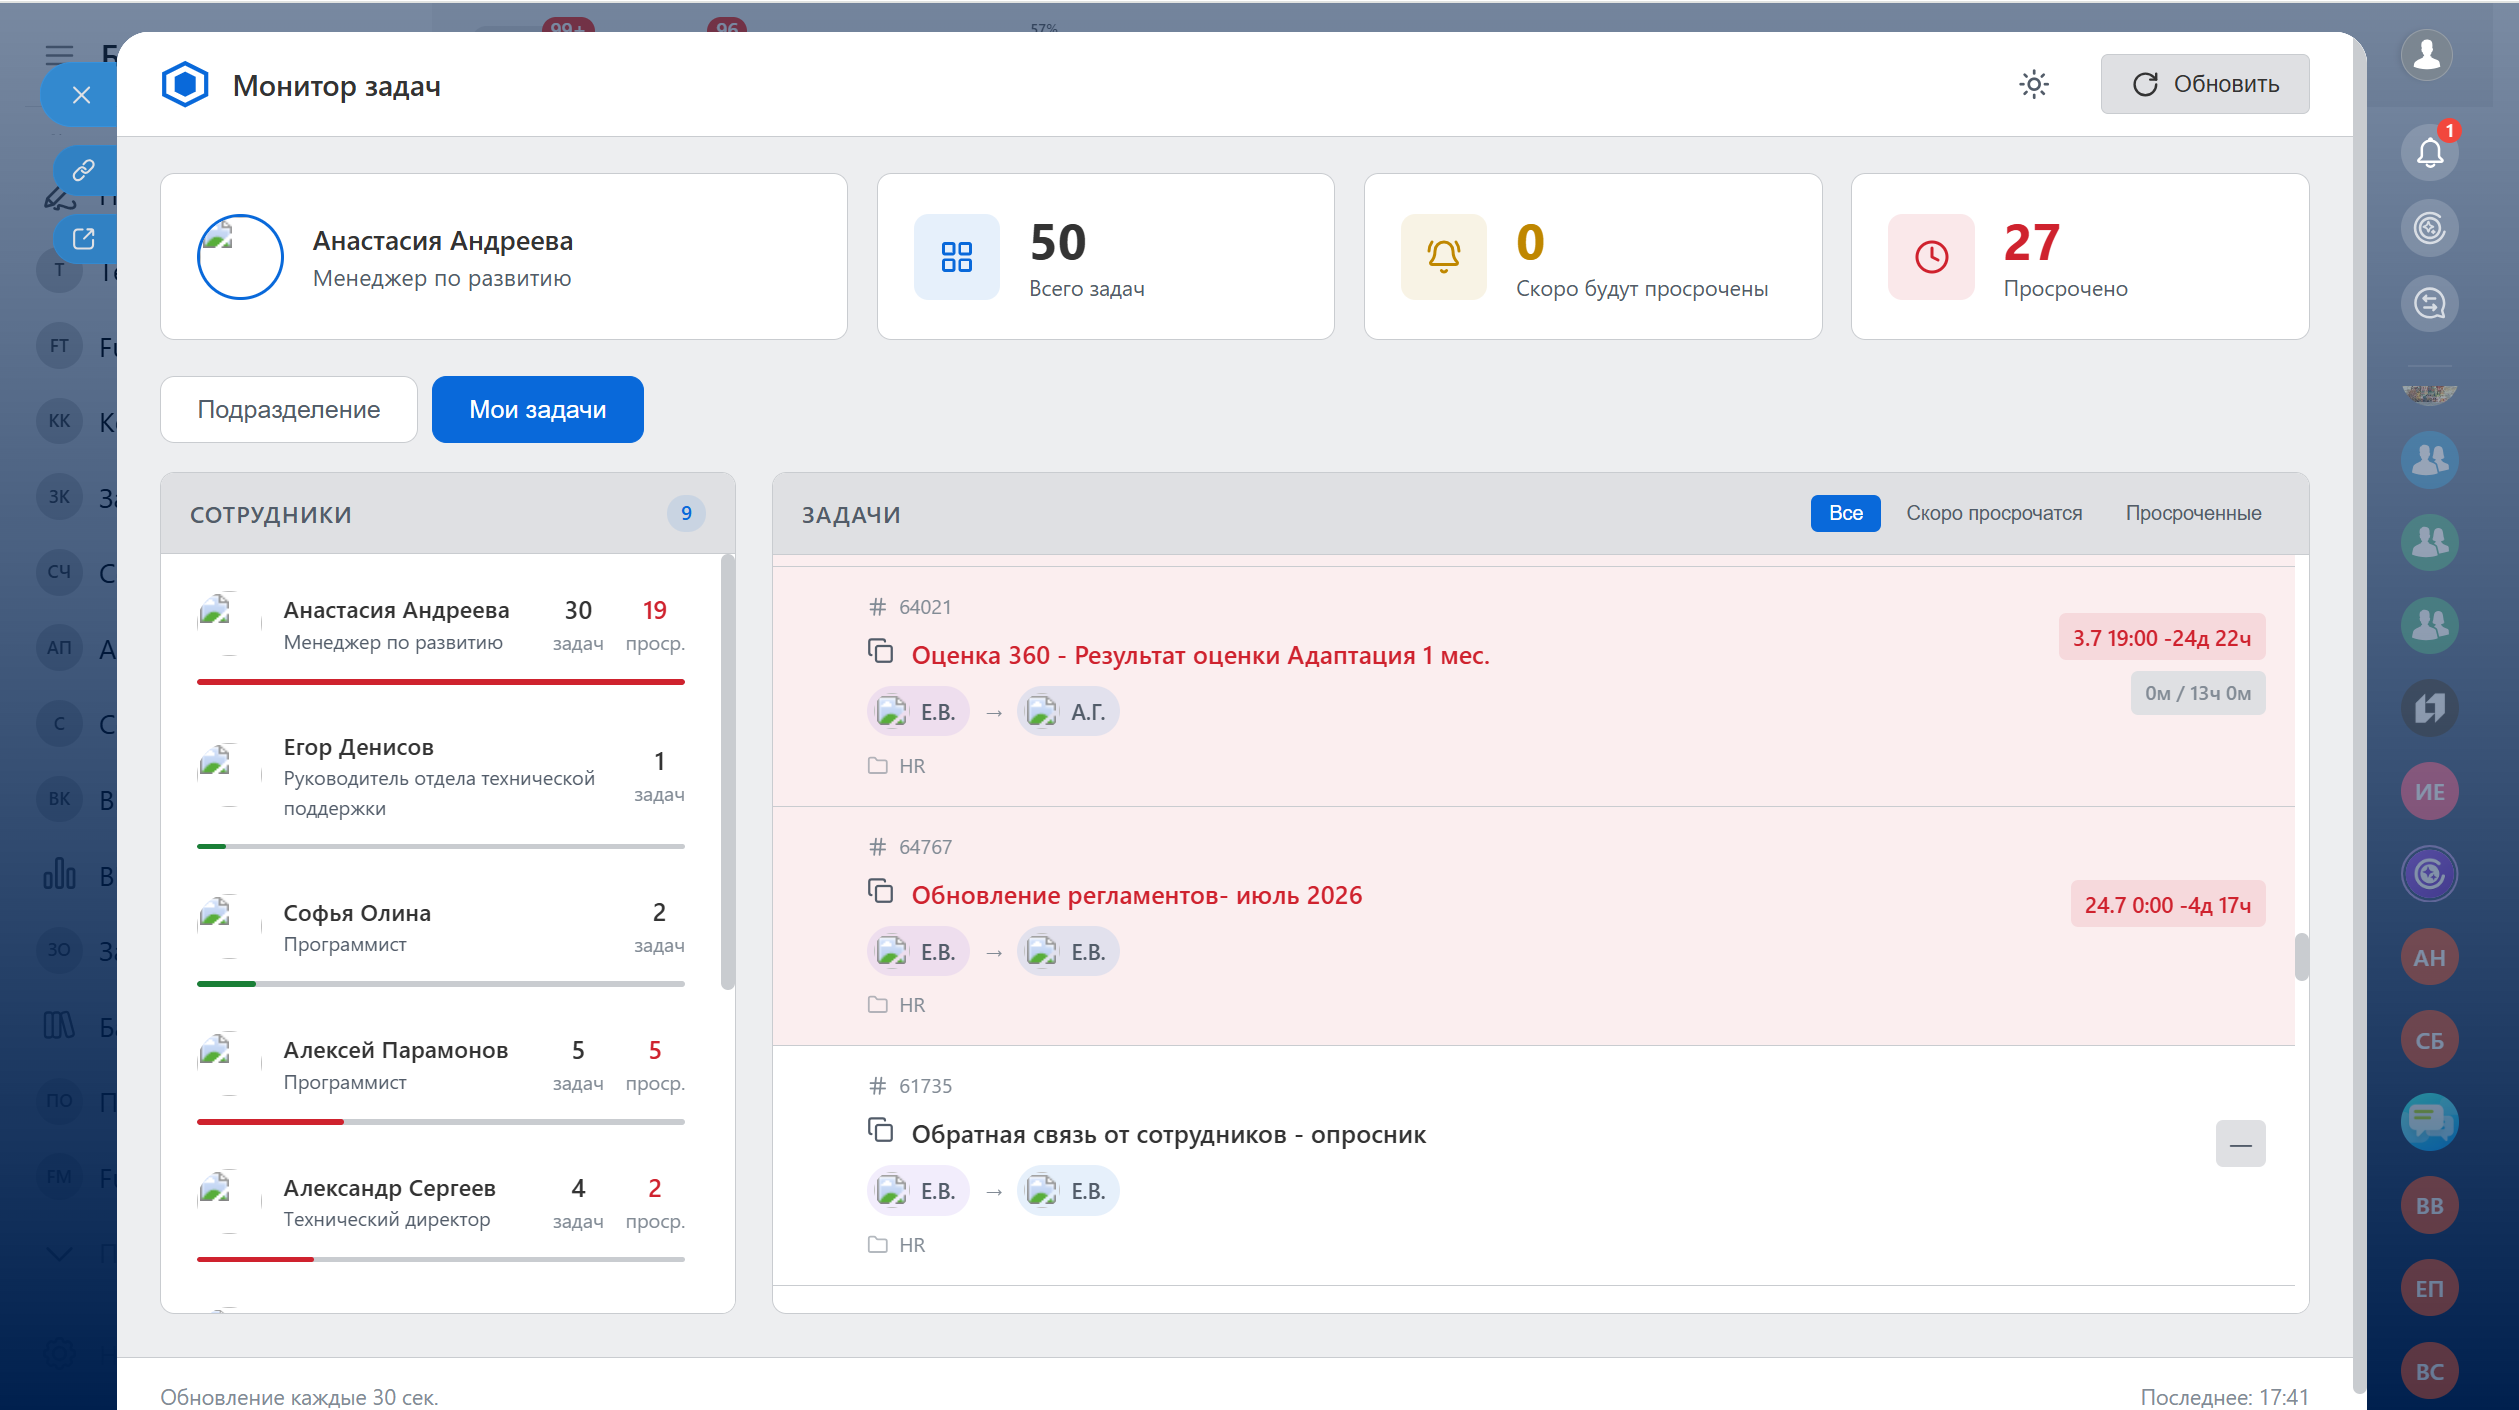Filter tasks by Скоро просрочатся
Viewport: 2519px width, 1410px height.
click(x=1994, y=513)
